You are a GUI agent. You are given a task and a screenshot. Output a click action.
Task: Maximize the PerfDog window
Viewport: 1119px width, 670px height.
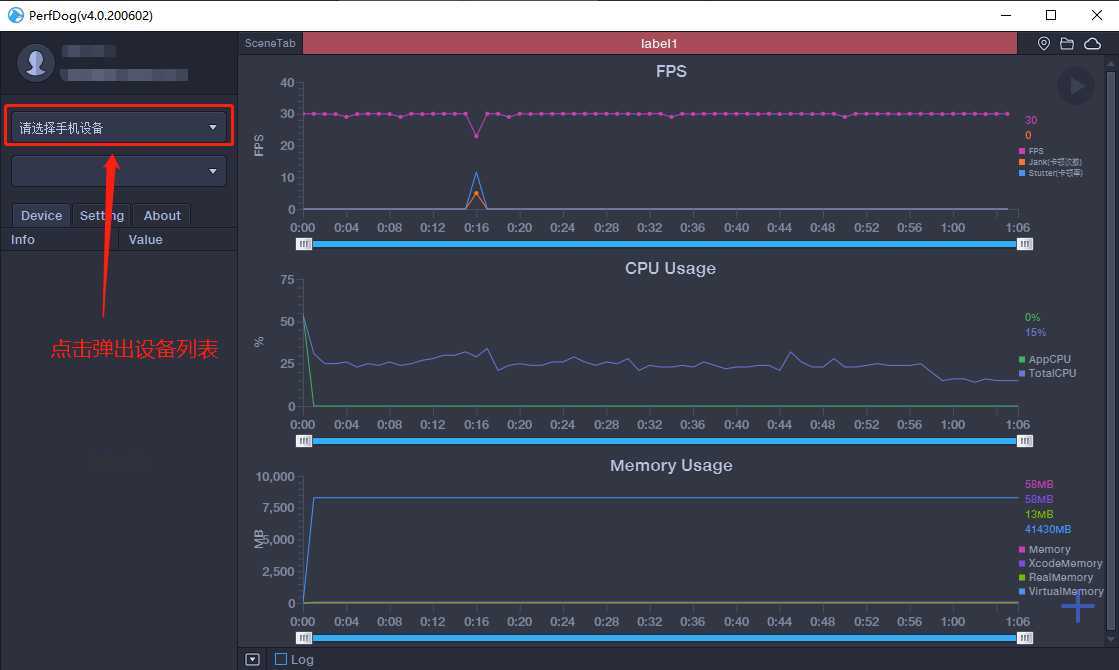click(1051, 15)
